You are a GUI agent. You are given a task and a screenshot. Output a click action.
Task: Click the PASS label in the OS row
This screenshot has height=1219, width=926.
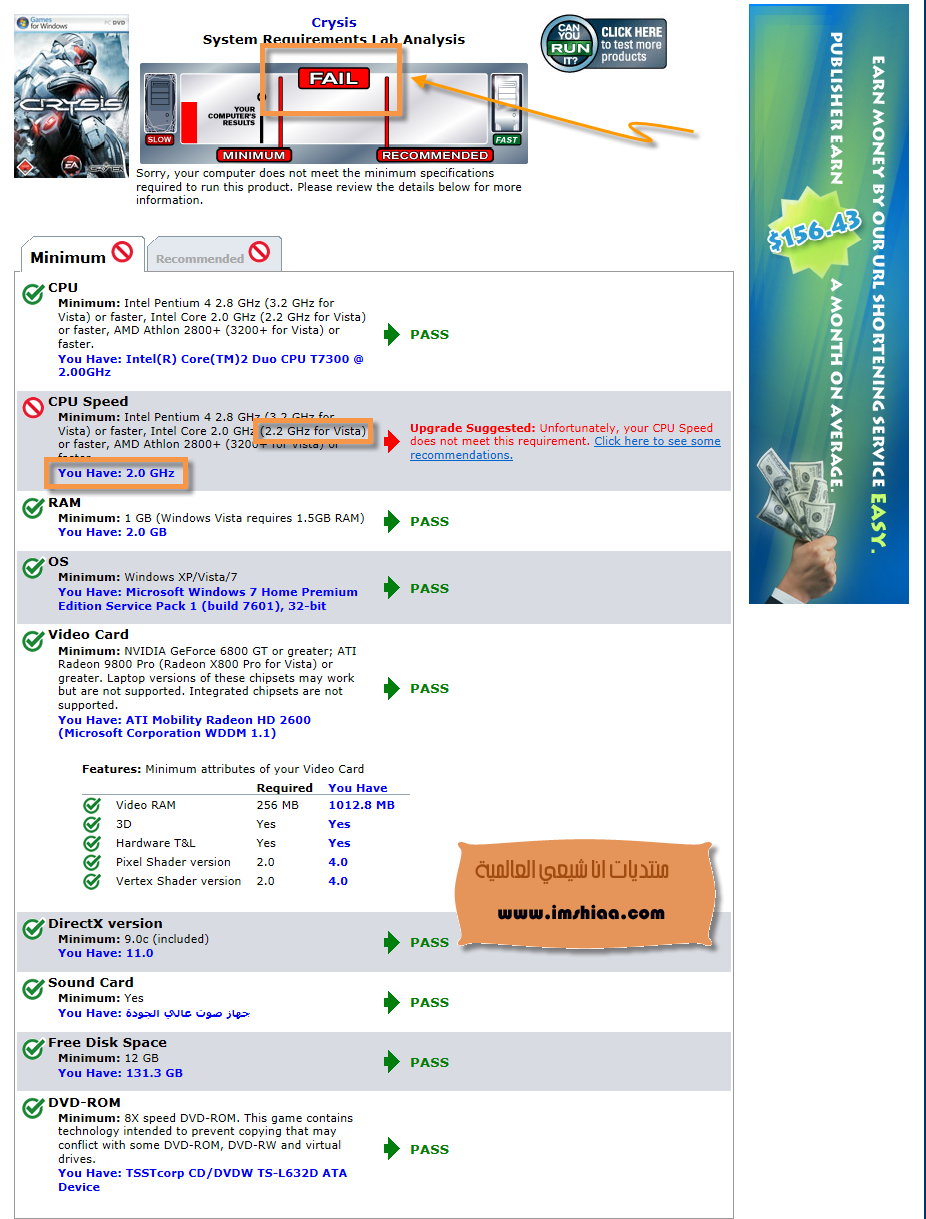(x=430, y=588)
